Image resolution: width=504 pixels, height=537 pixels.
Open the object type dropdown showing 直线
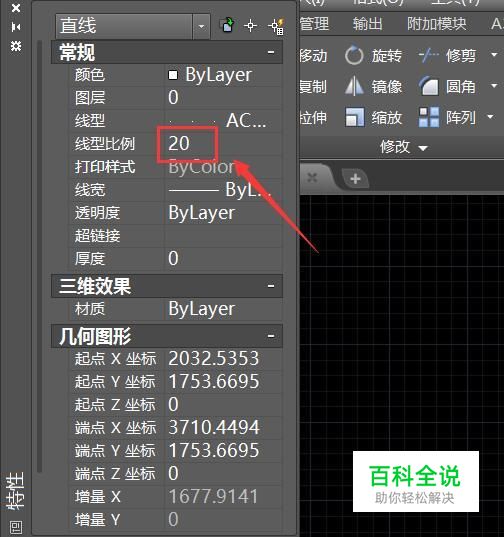click(x=201, y=26)
